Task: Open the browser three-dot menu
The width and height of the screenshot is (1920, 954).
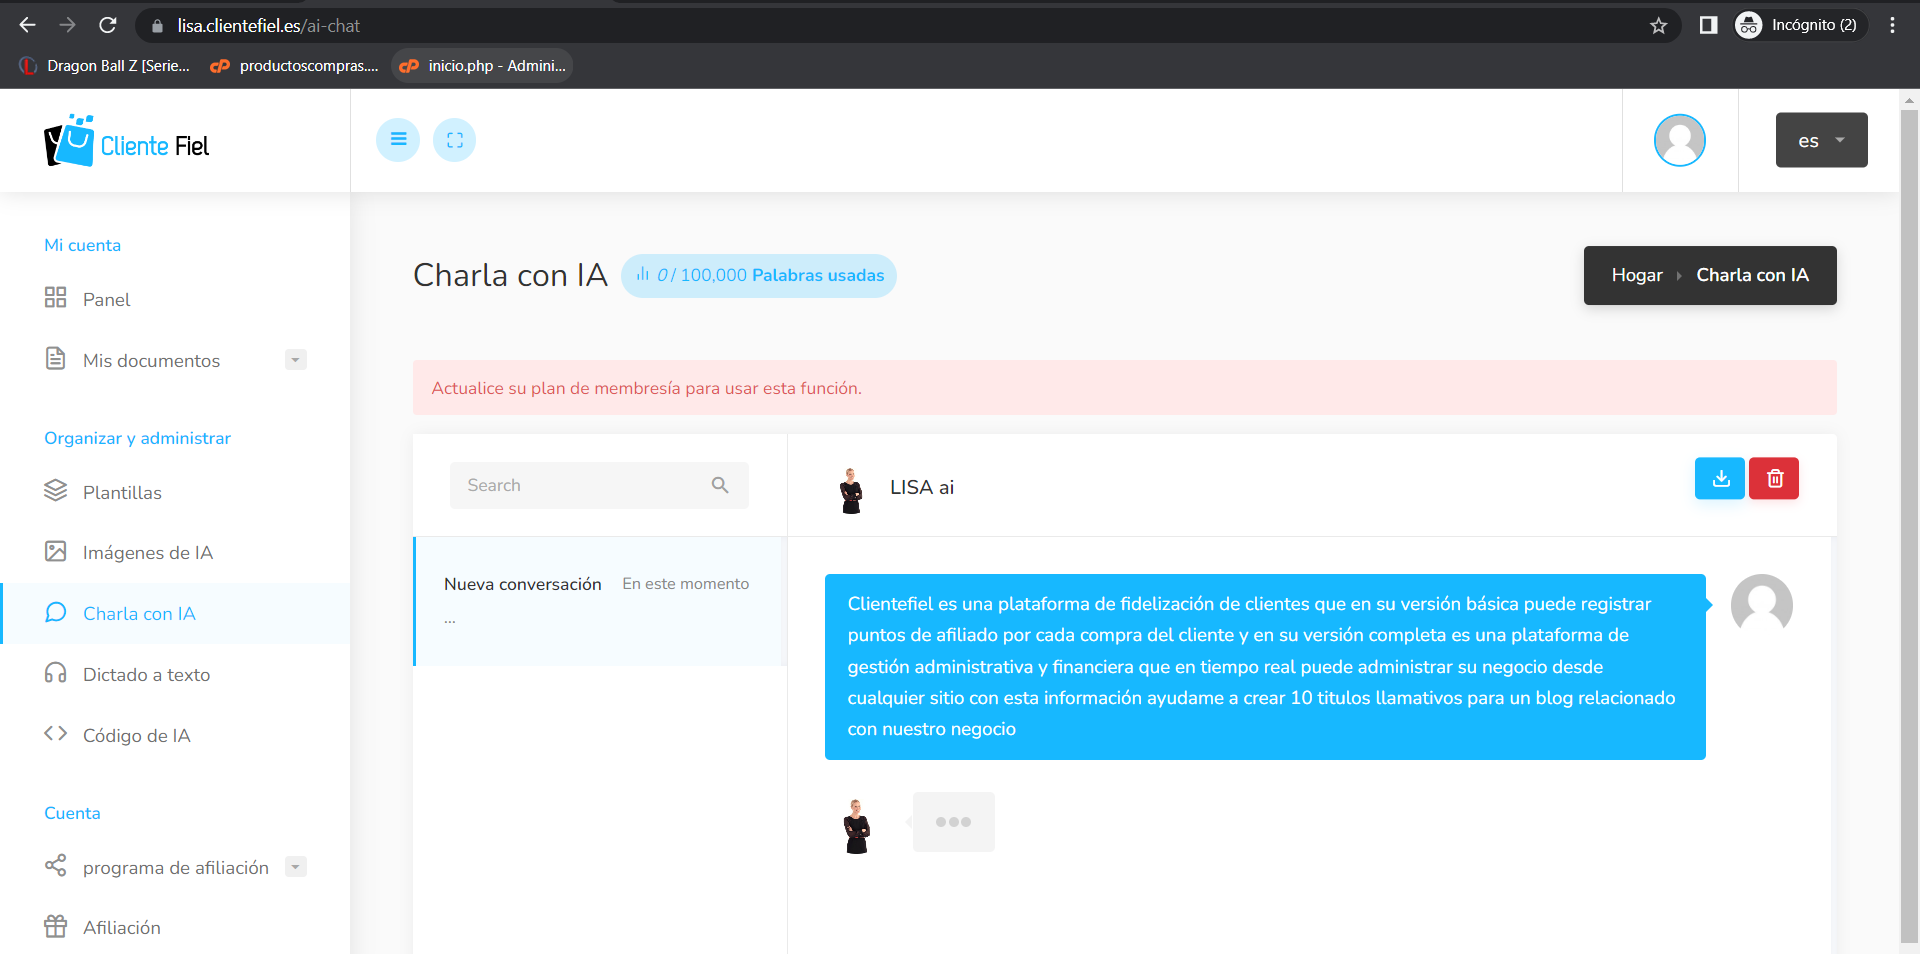Action: tap(1892, 25)
